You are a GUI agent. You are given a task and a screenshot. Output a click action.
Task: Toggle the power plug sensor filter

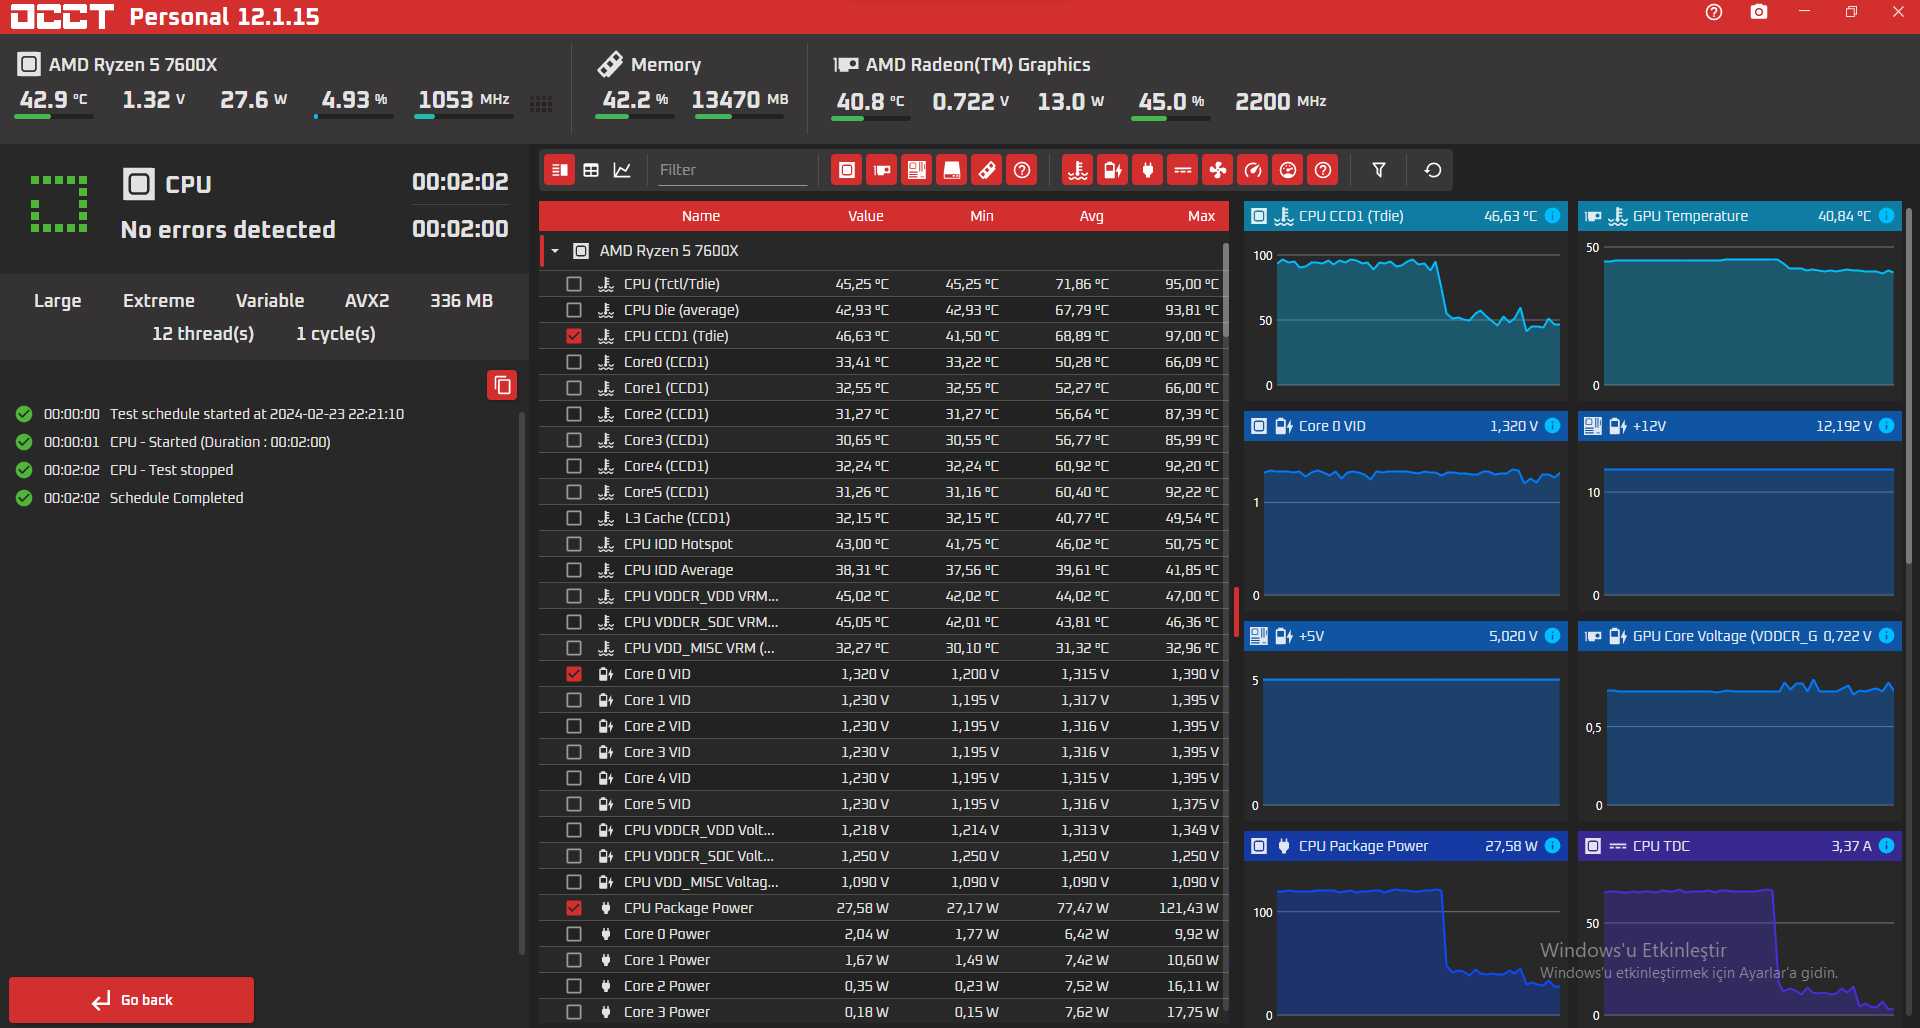pyautogui.click(x=1148, y=170)
